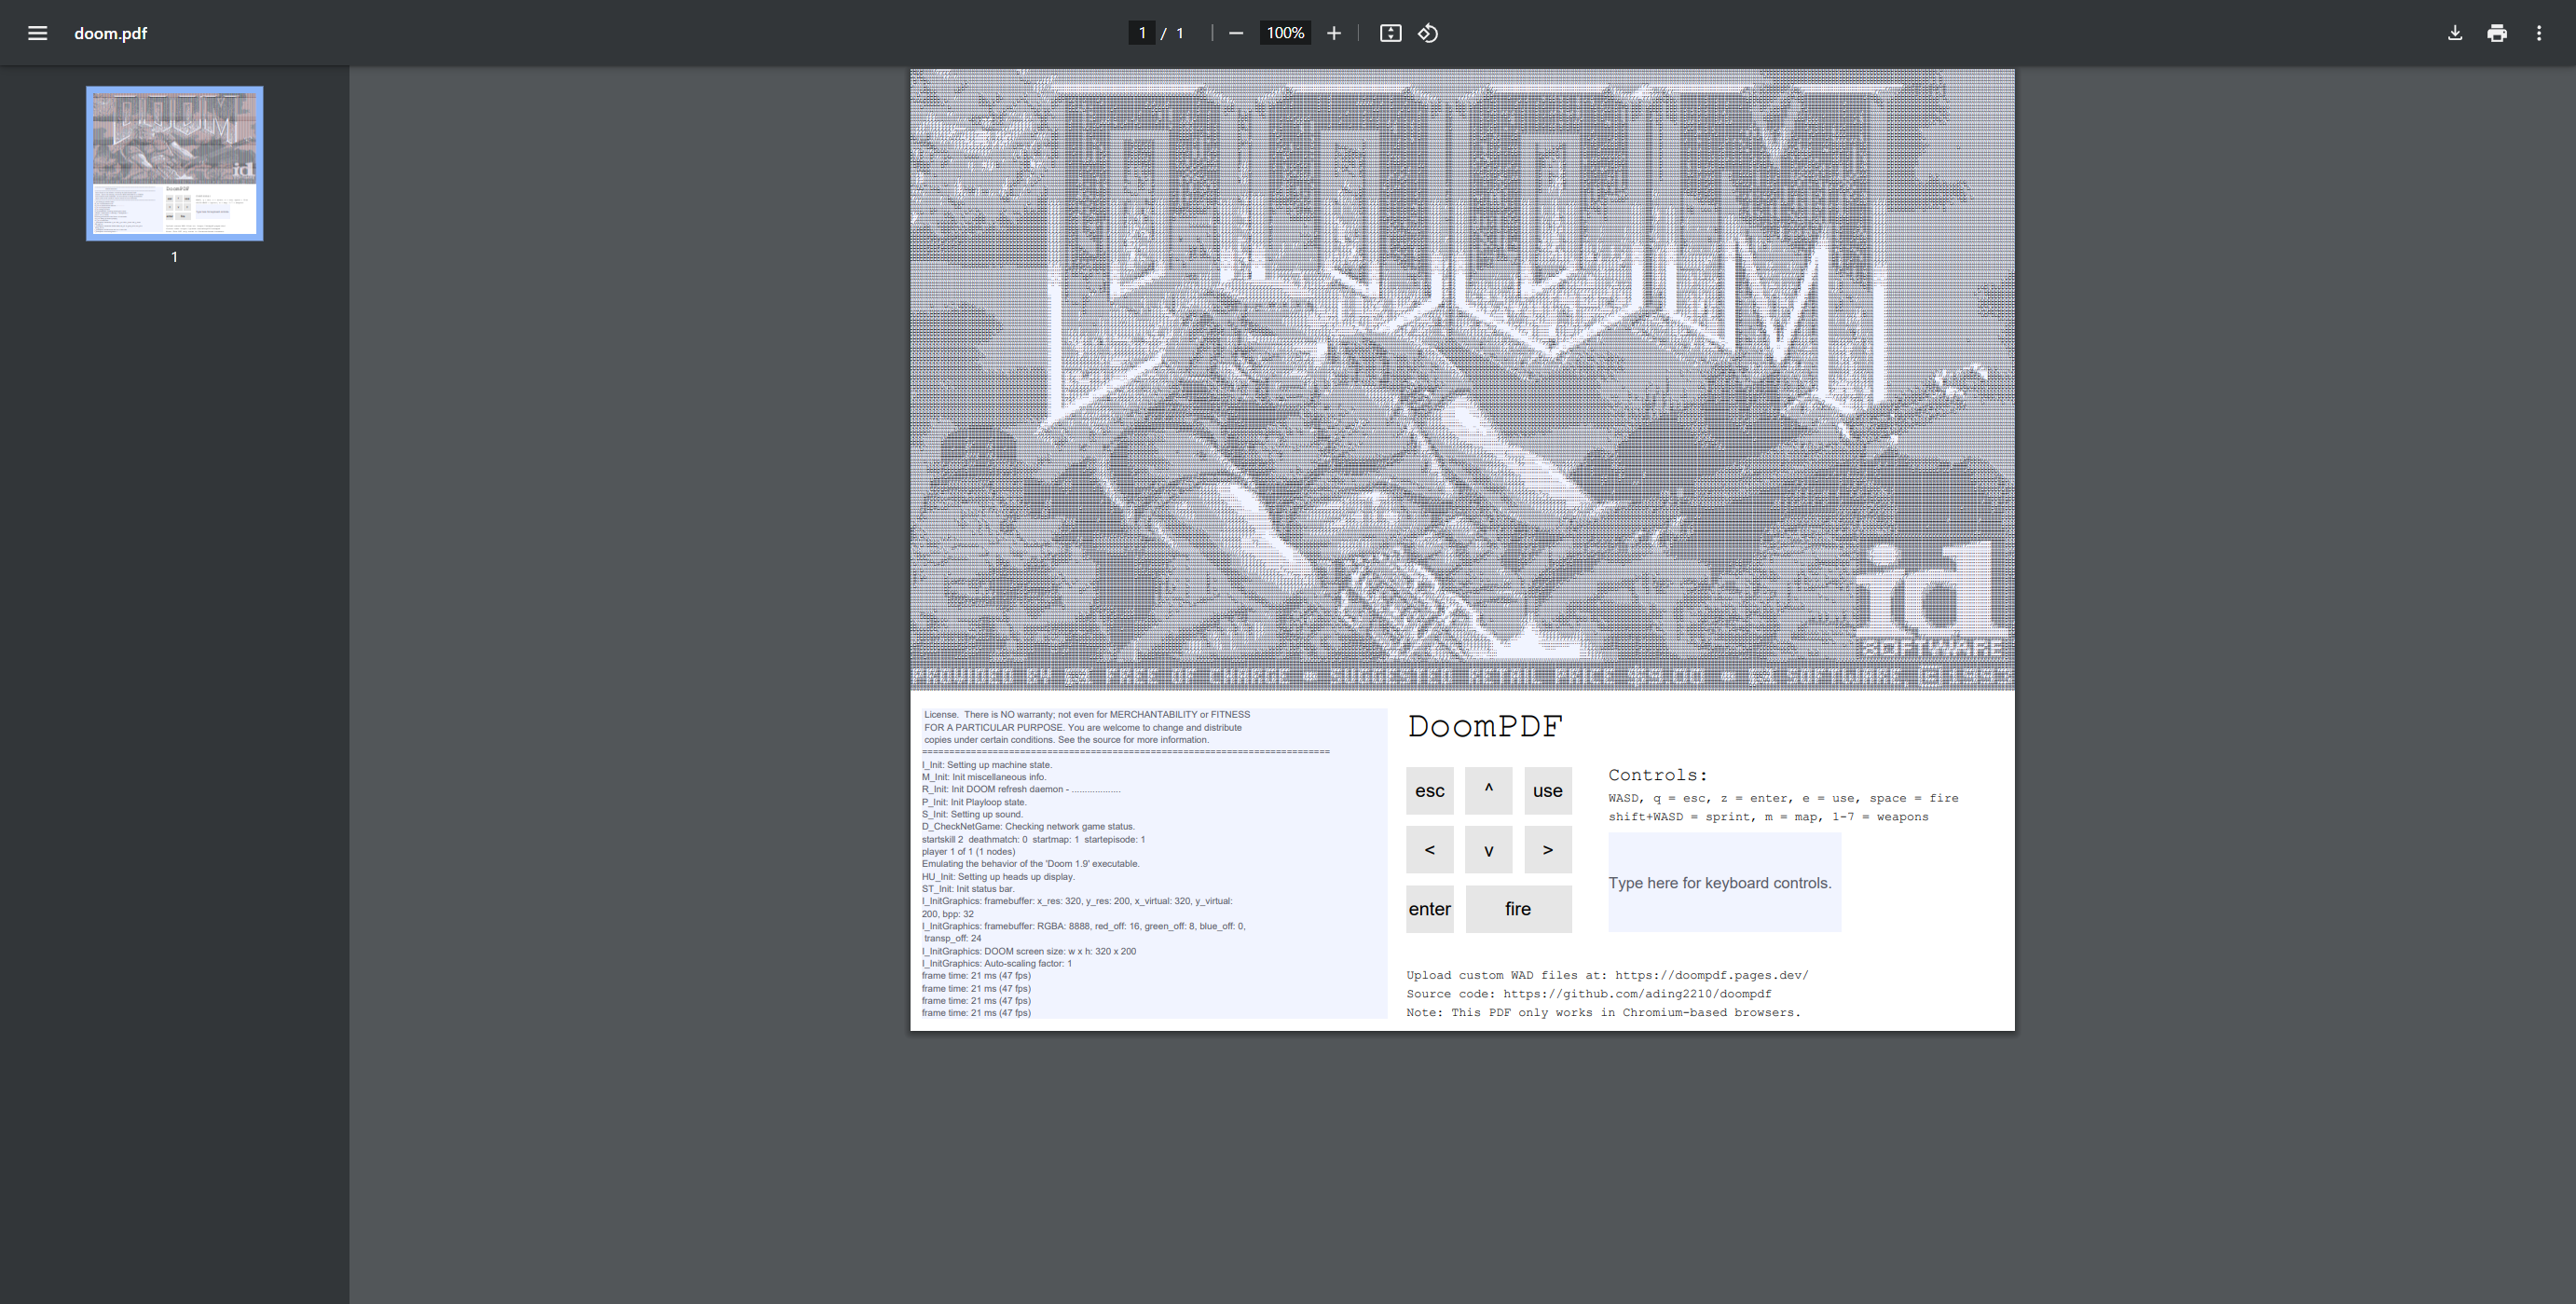Click the DoomPDF heading
2576x1304 pixels.
click(x=1485, y=726)
